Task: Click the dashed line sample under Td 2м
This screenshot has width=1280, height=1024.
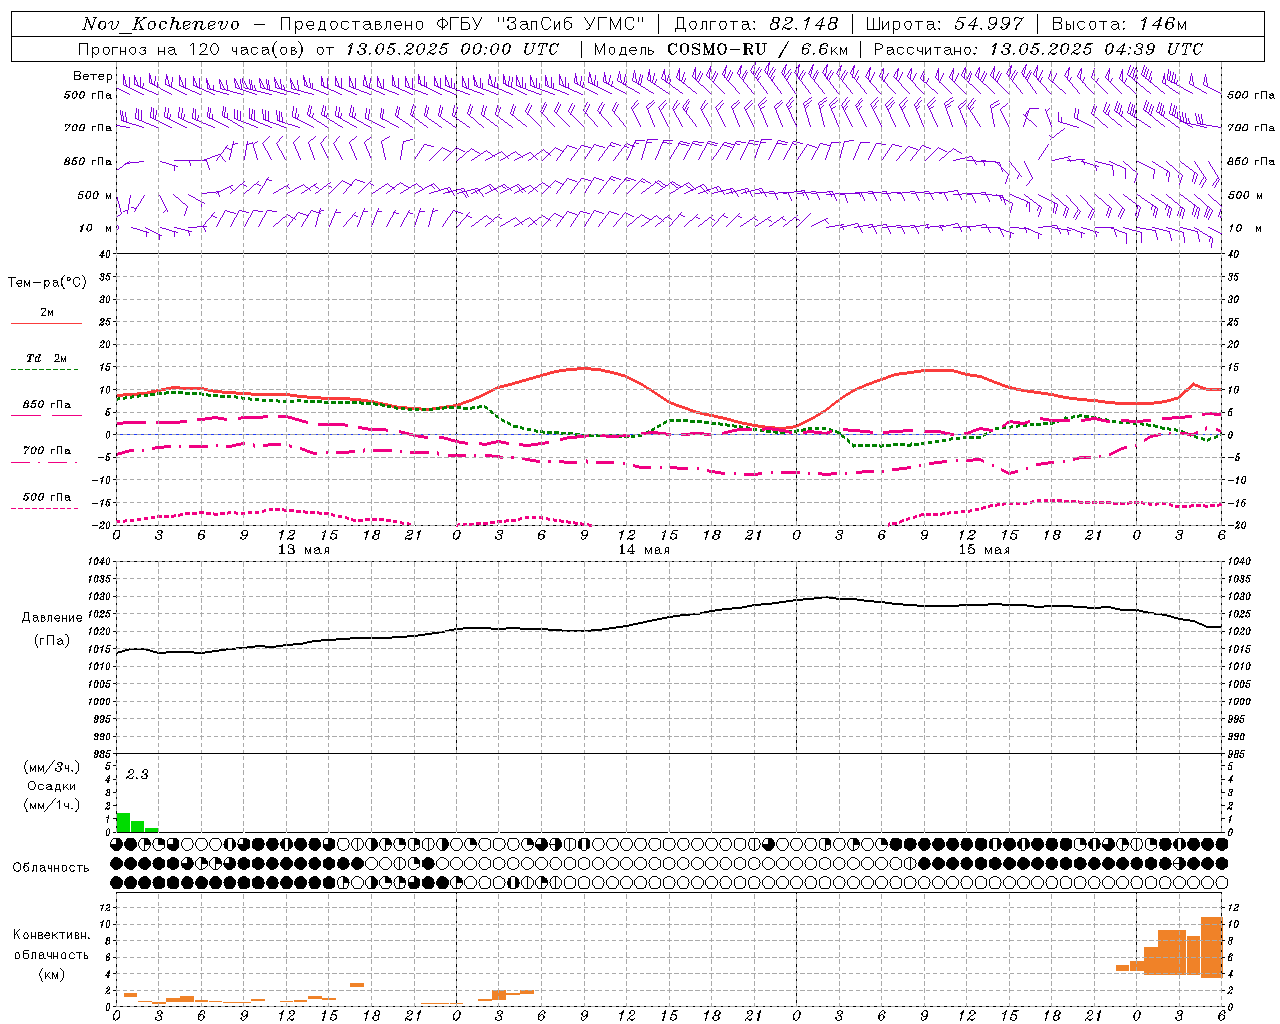Action: click(x=45, y=370)
